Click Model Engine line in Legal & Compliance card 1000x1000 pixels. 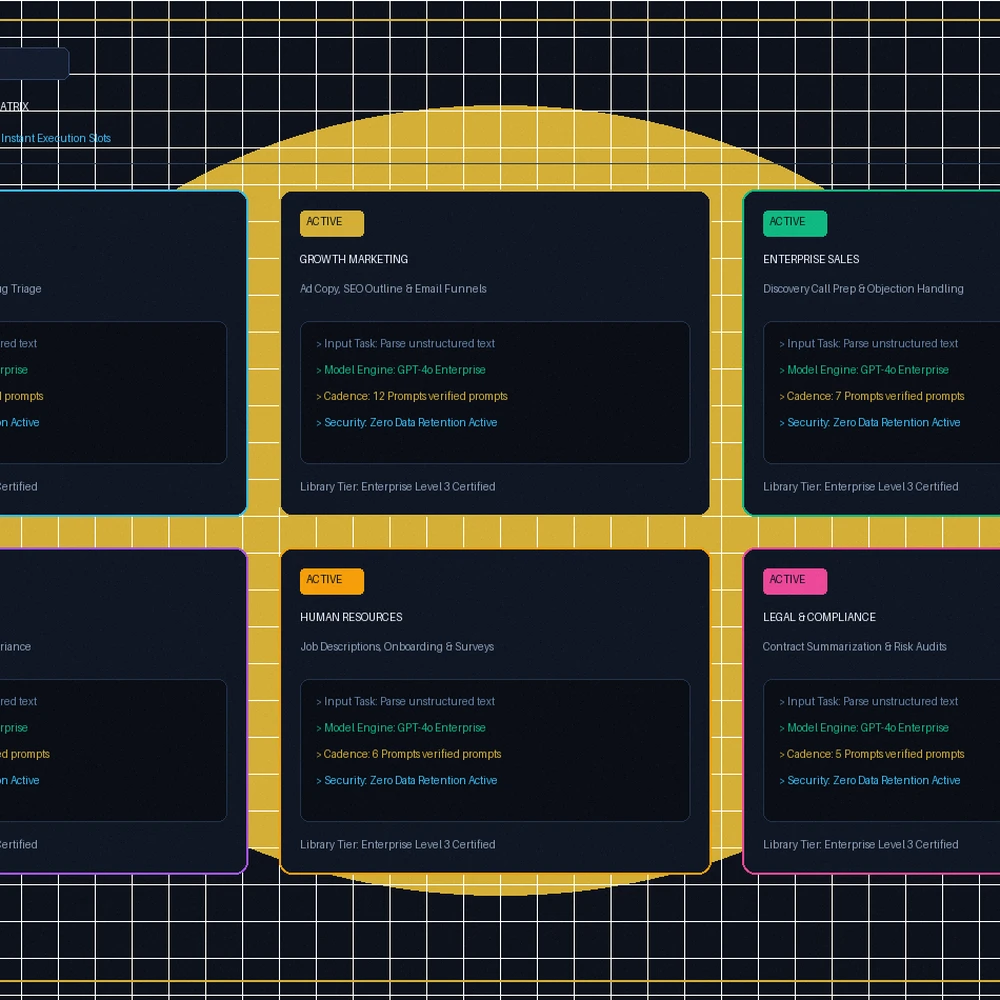(x=864, y=728)
